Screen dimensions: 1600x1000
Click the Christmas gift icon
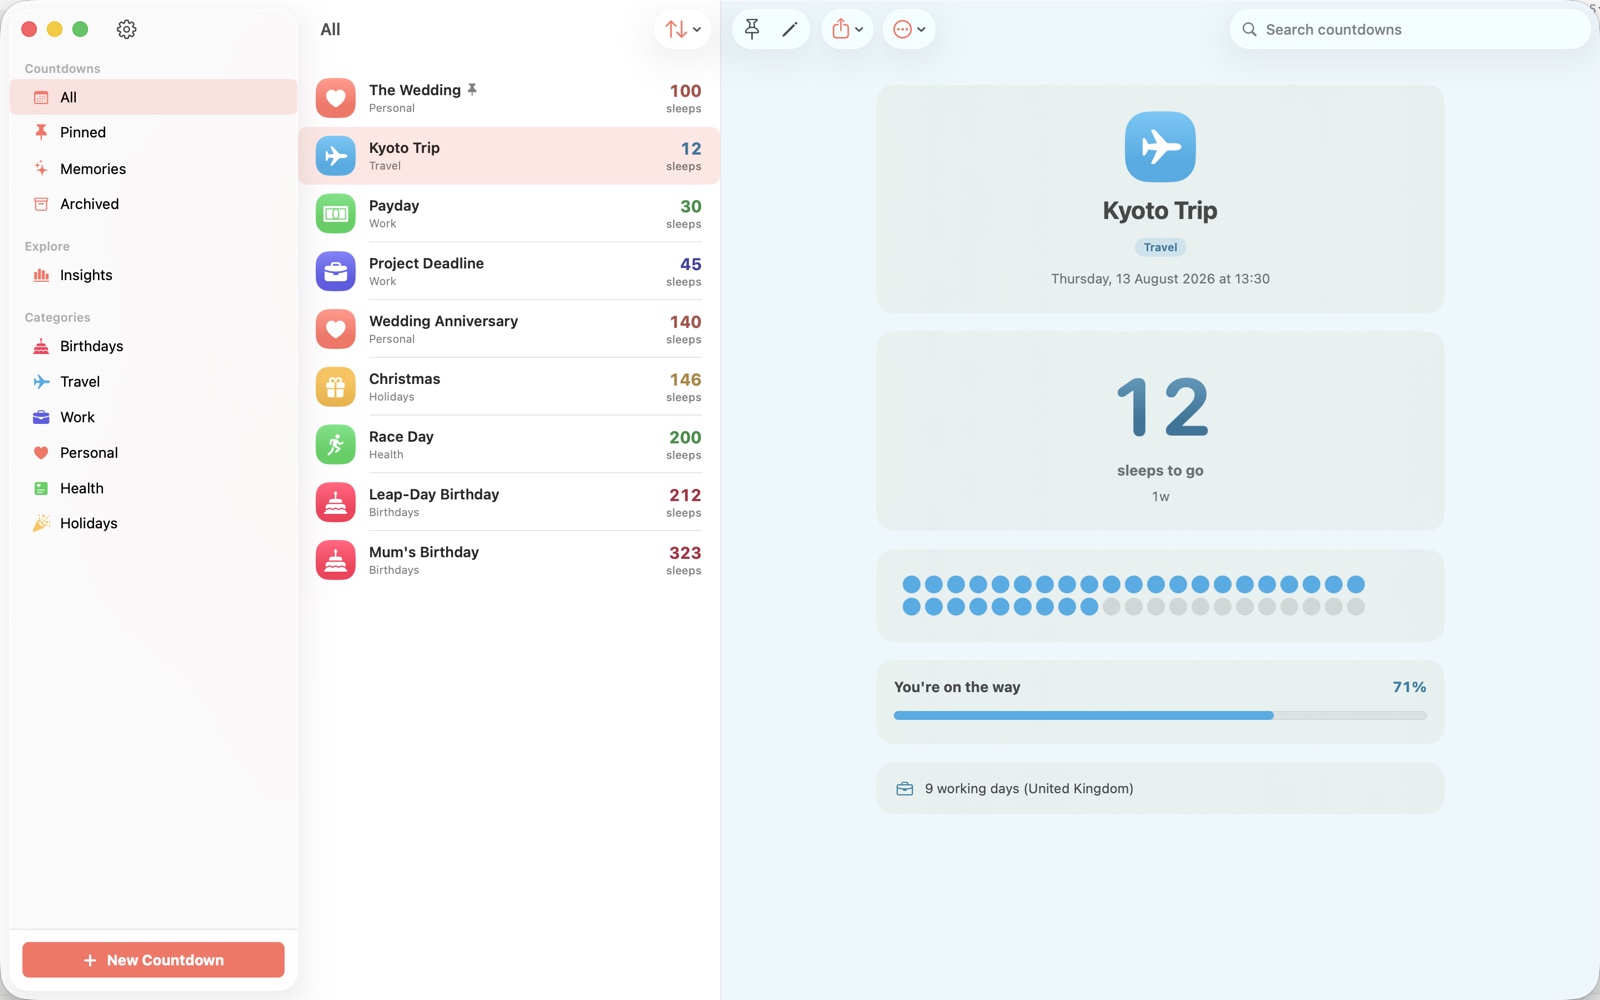coord(336,387)
